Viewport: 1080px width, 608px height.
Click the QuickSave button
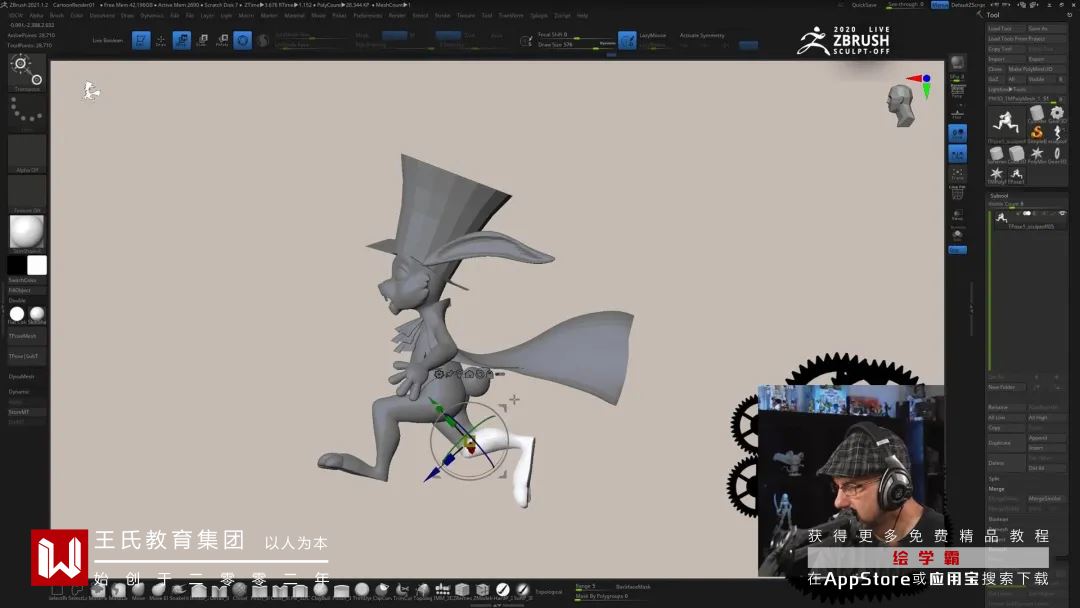click(x=864, y=5)
